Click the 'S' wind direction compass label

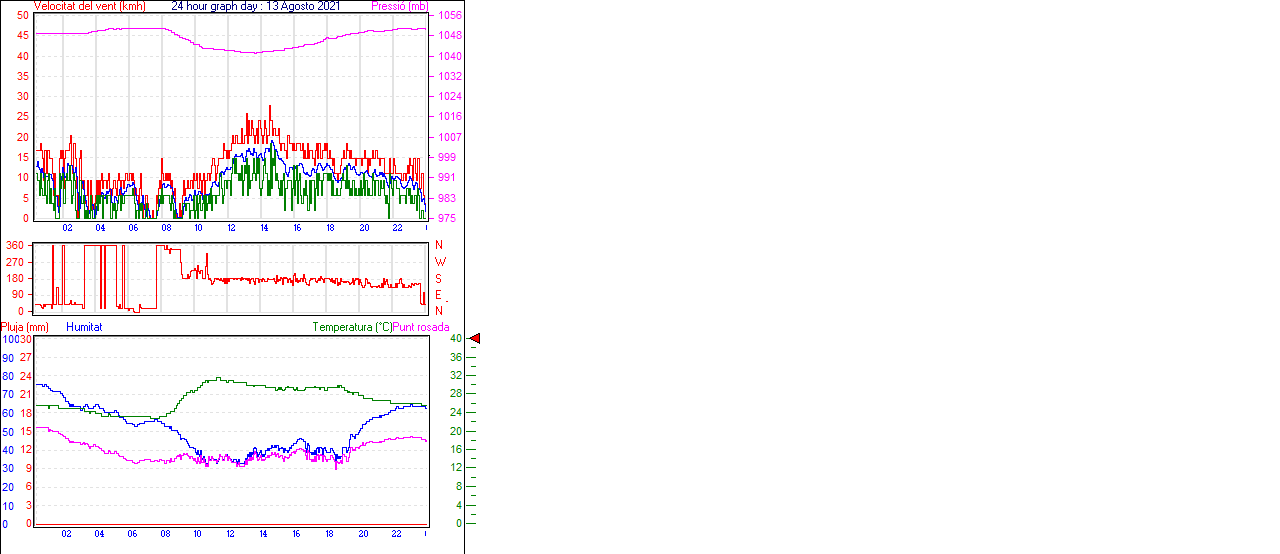click(439, 278)
